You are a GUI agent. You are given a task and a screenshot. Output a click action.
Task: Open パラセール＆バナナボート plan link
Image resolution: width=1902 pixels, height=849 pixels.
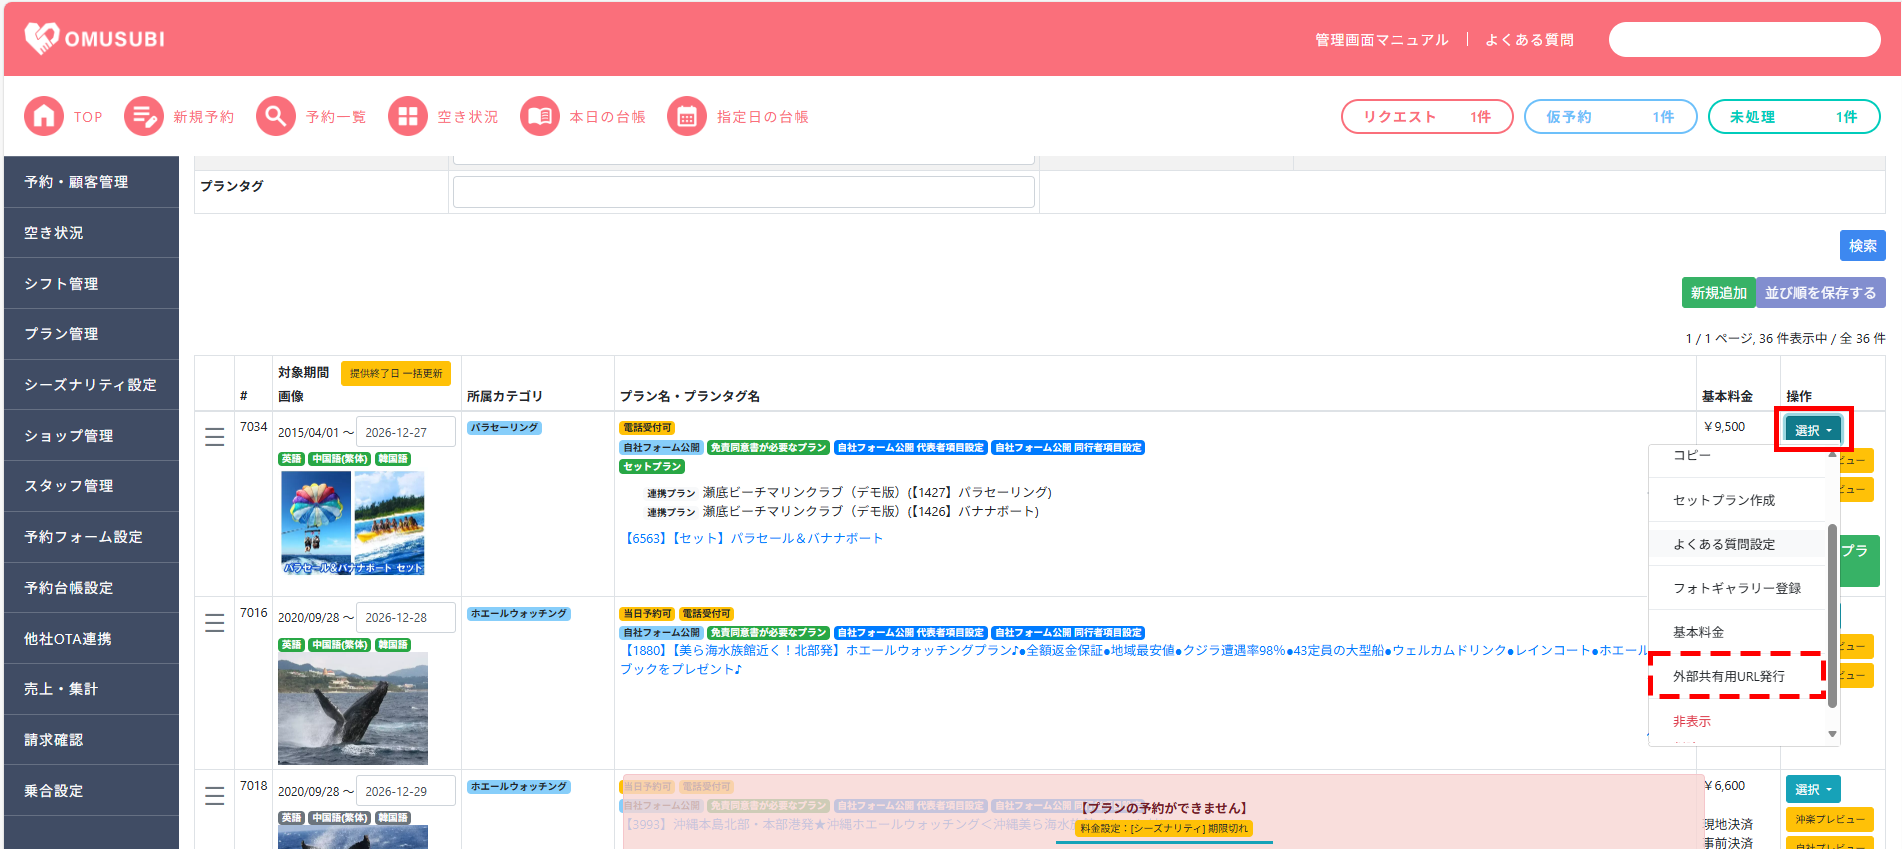point(753,538)
